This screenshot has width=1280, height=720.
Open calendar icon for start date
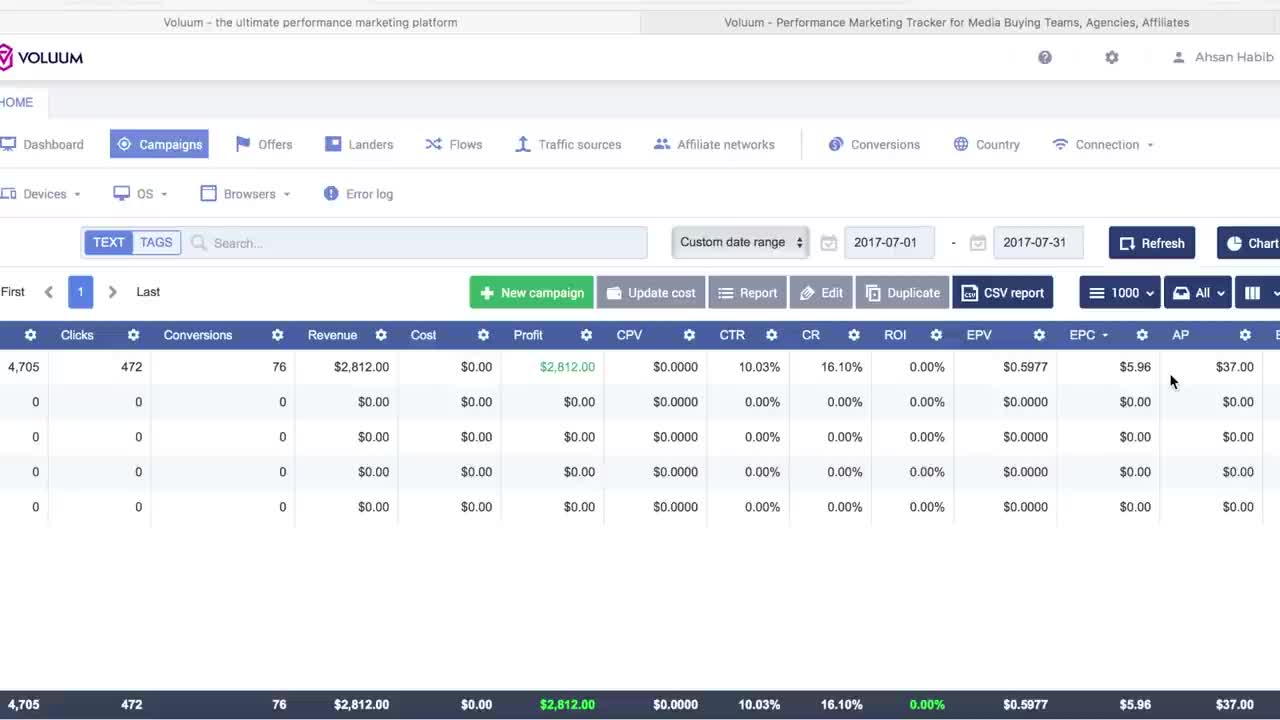click(828, 242)
